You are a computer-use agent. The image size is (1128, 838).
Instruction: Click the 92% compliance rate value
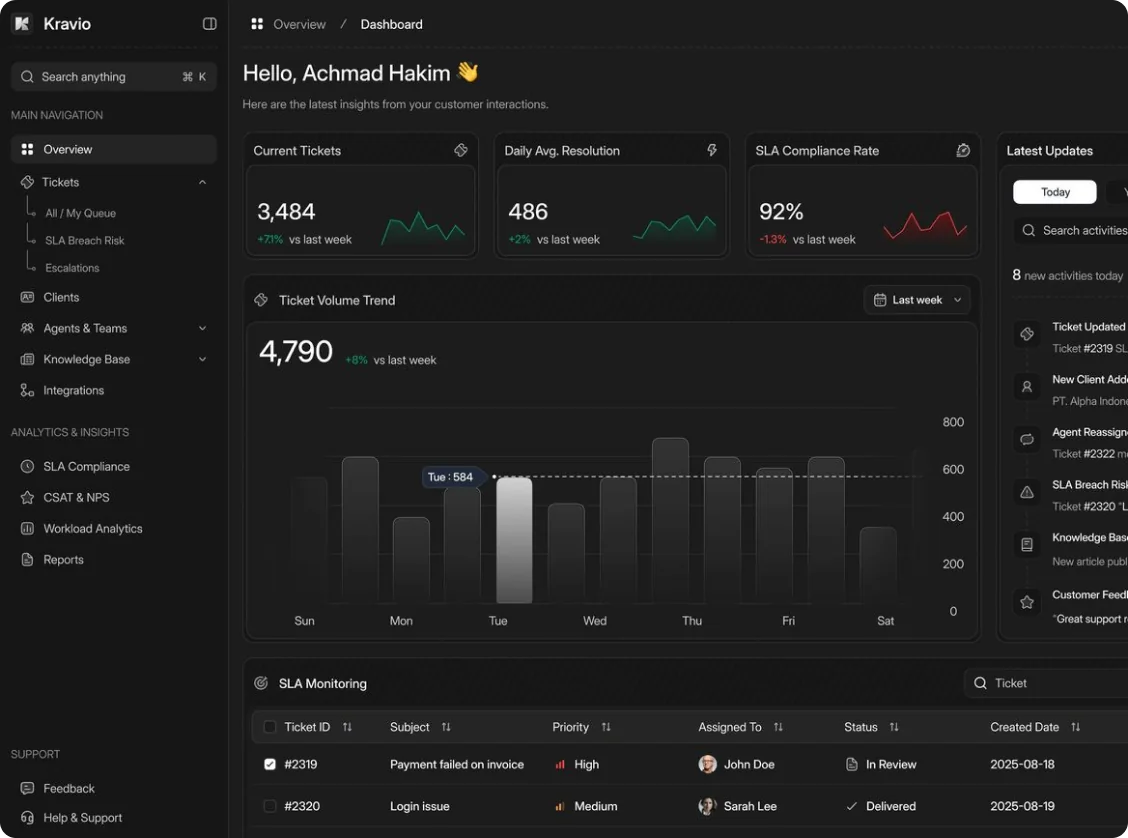click(x=781, y=211)
